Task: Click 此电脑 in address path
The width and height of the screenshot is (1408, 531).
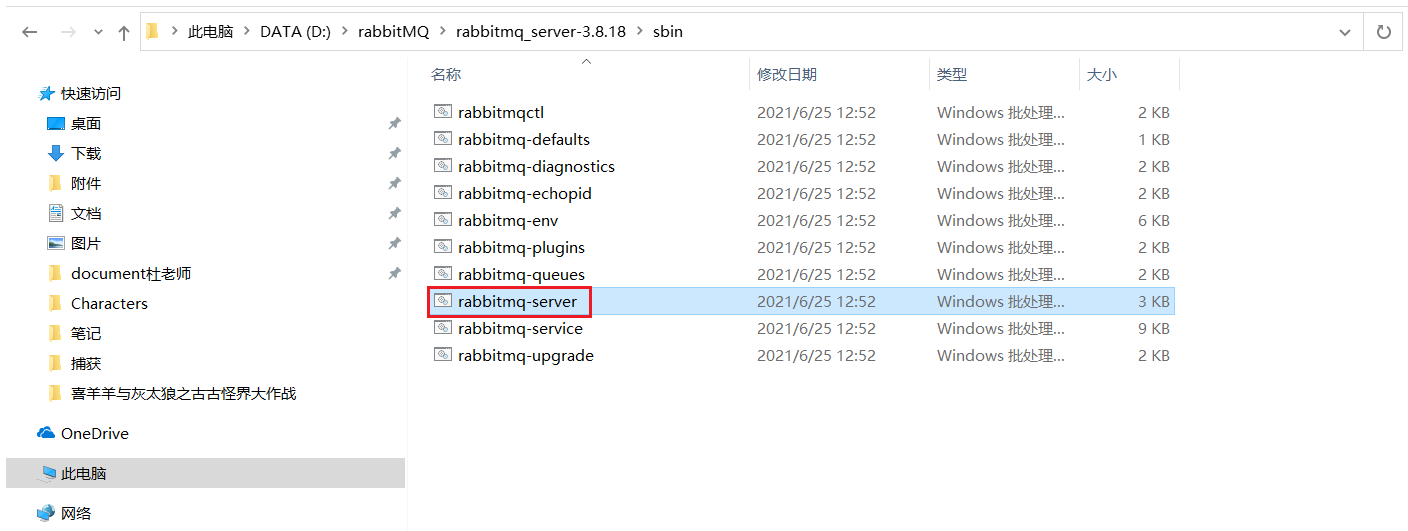Action: (x=210, y=32)
